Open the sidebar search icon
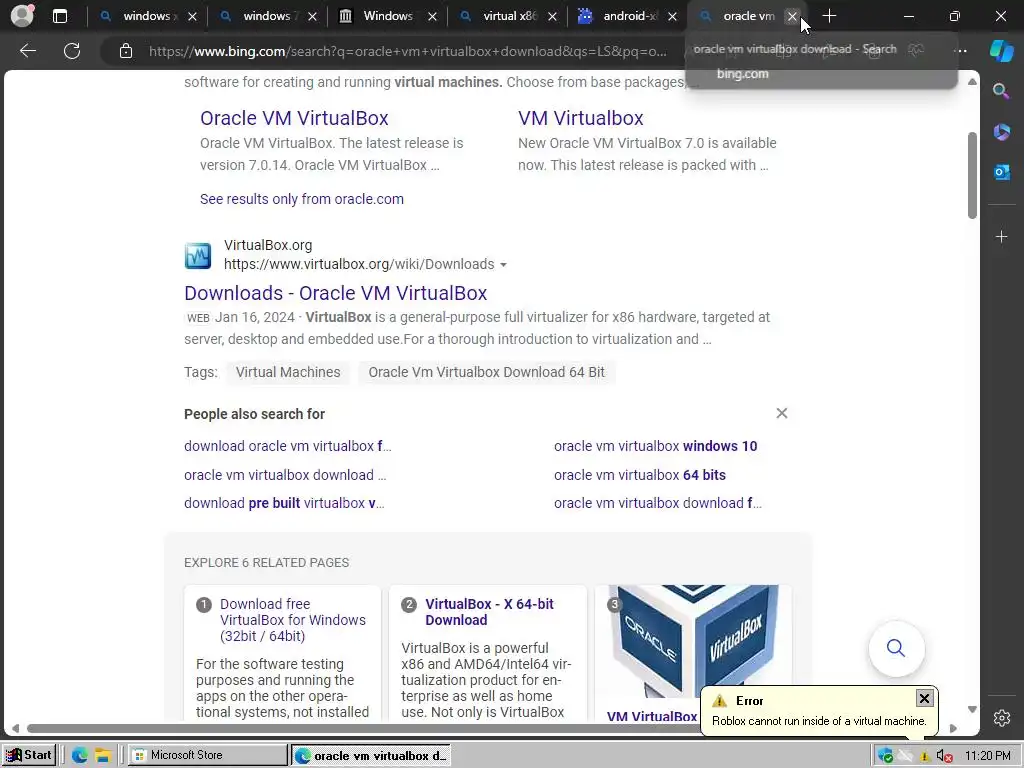This screenshot has width=1024, height=768. (1001, 91)
